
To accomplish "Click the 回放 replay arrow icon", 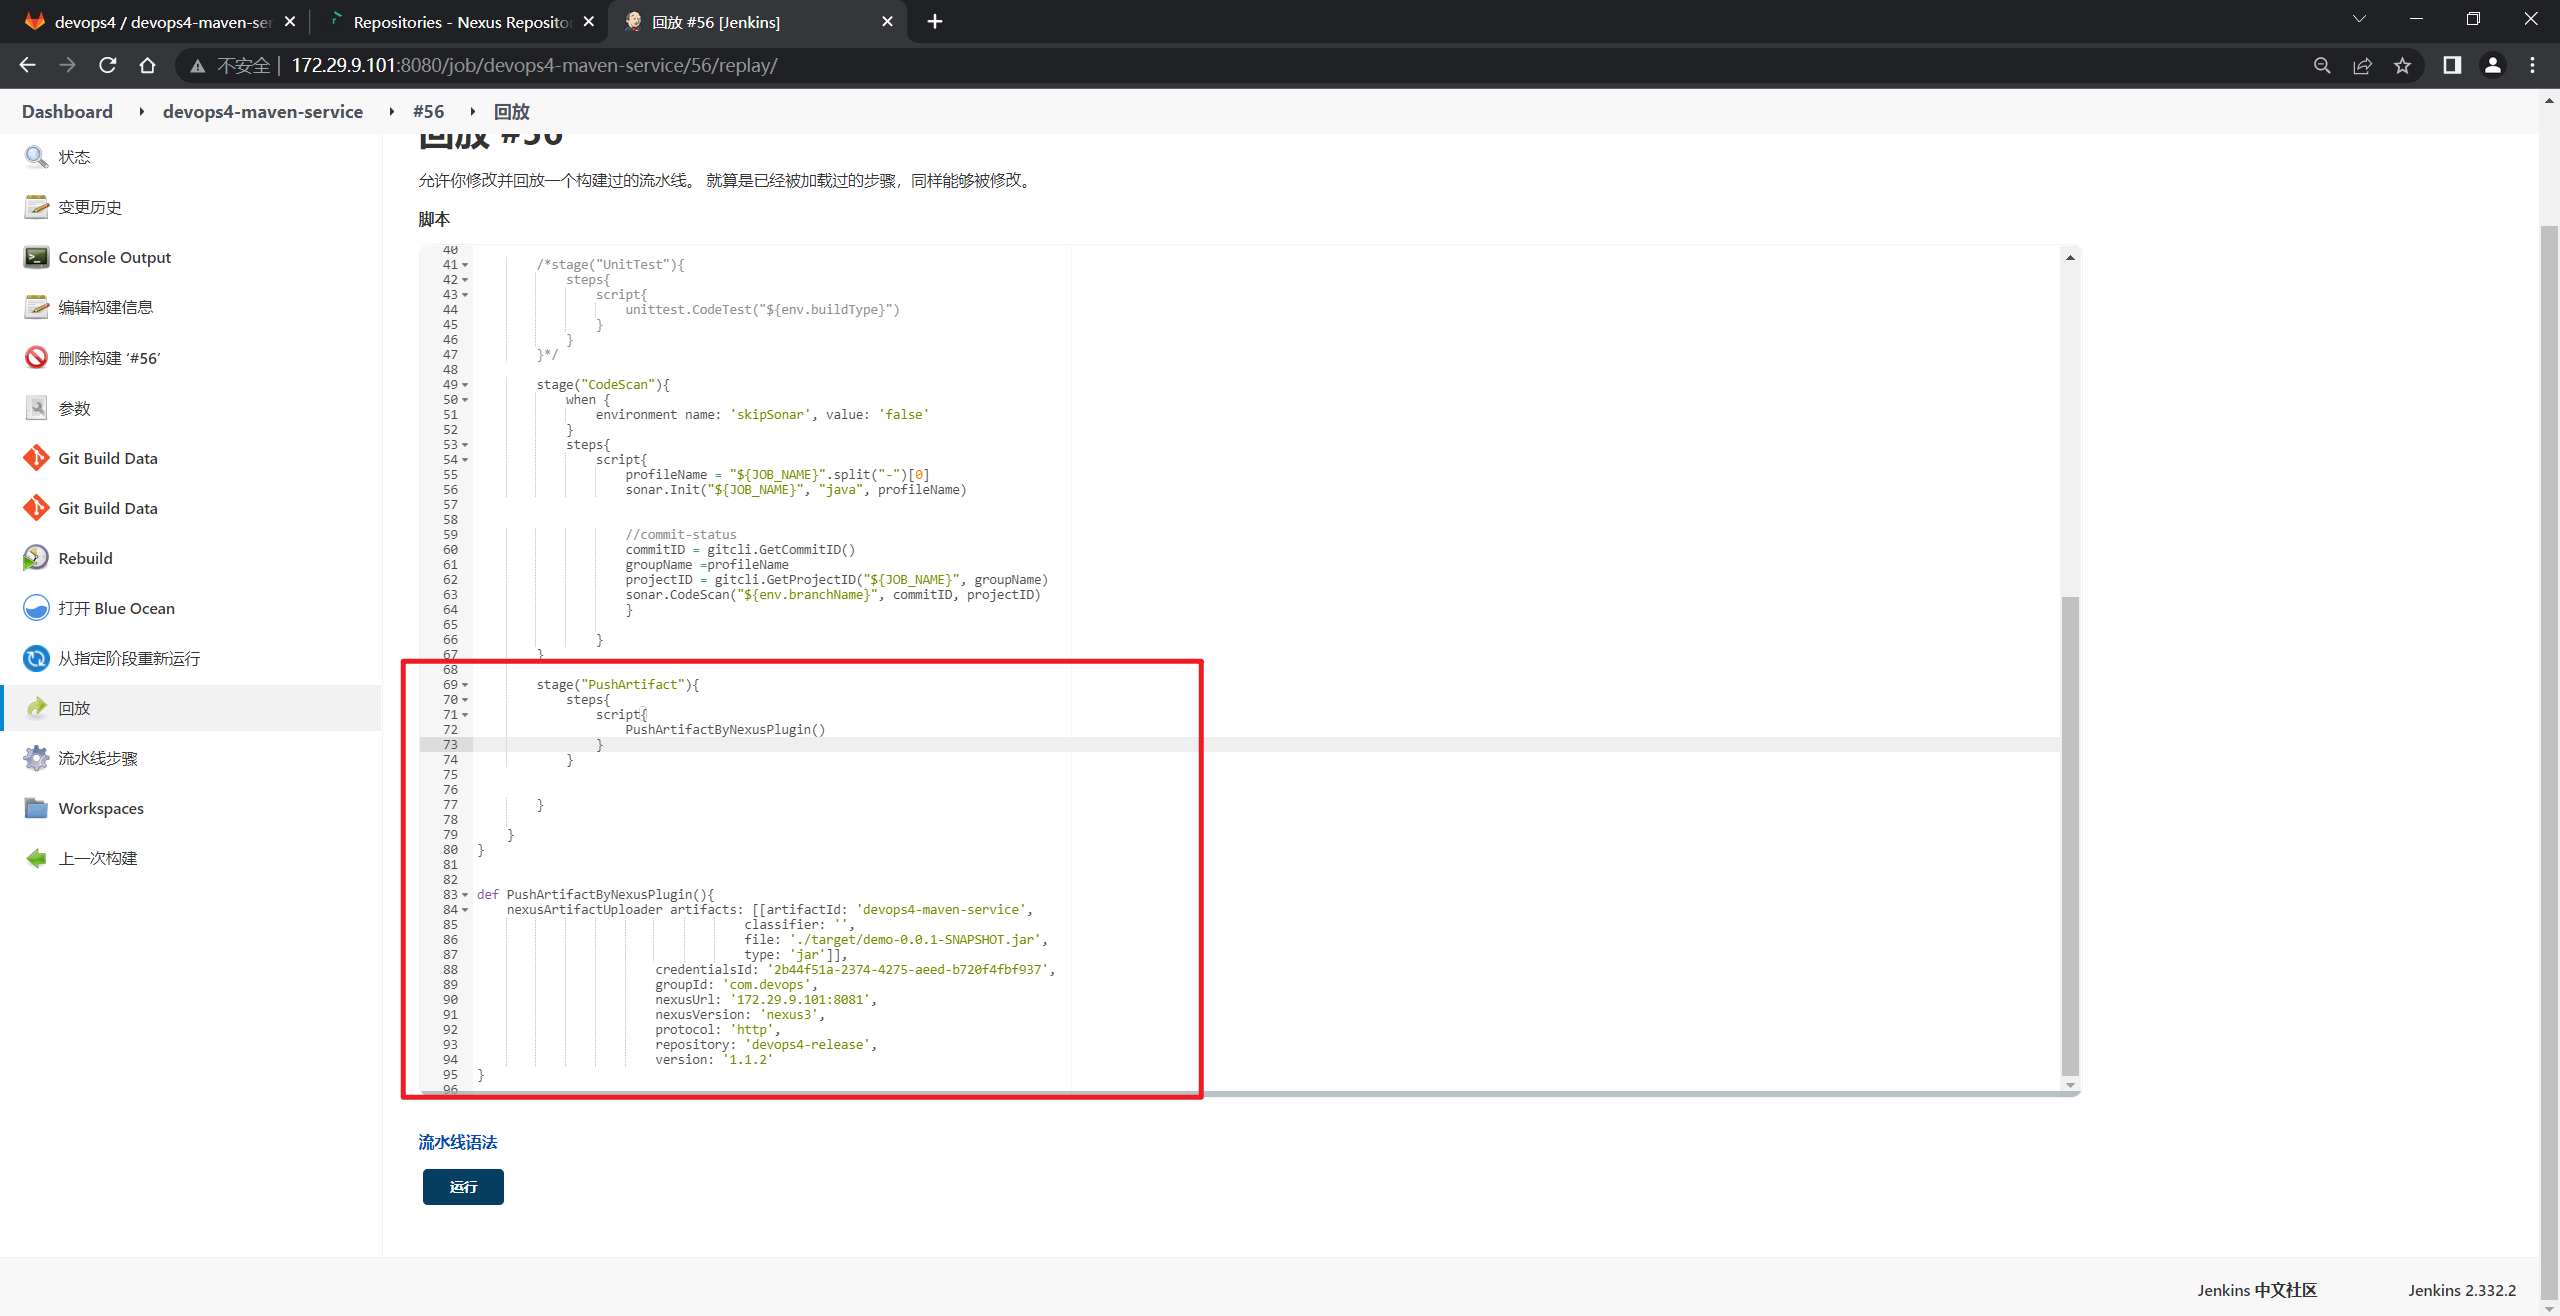I will point(36,707).
